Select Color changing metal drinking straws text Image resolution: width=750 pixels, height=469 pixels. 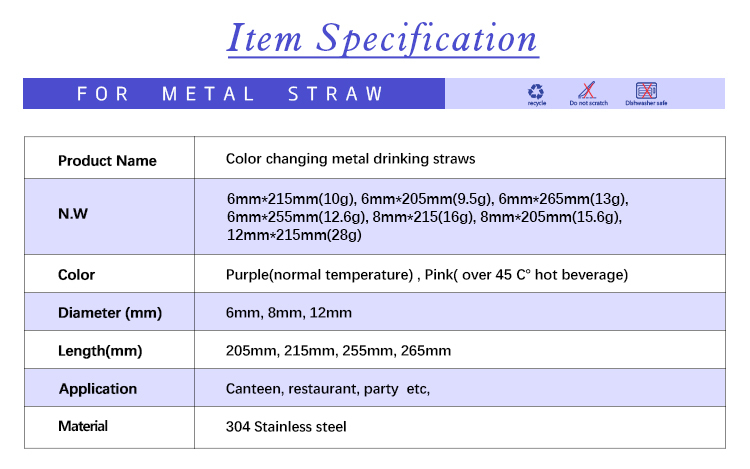[351, 159]
